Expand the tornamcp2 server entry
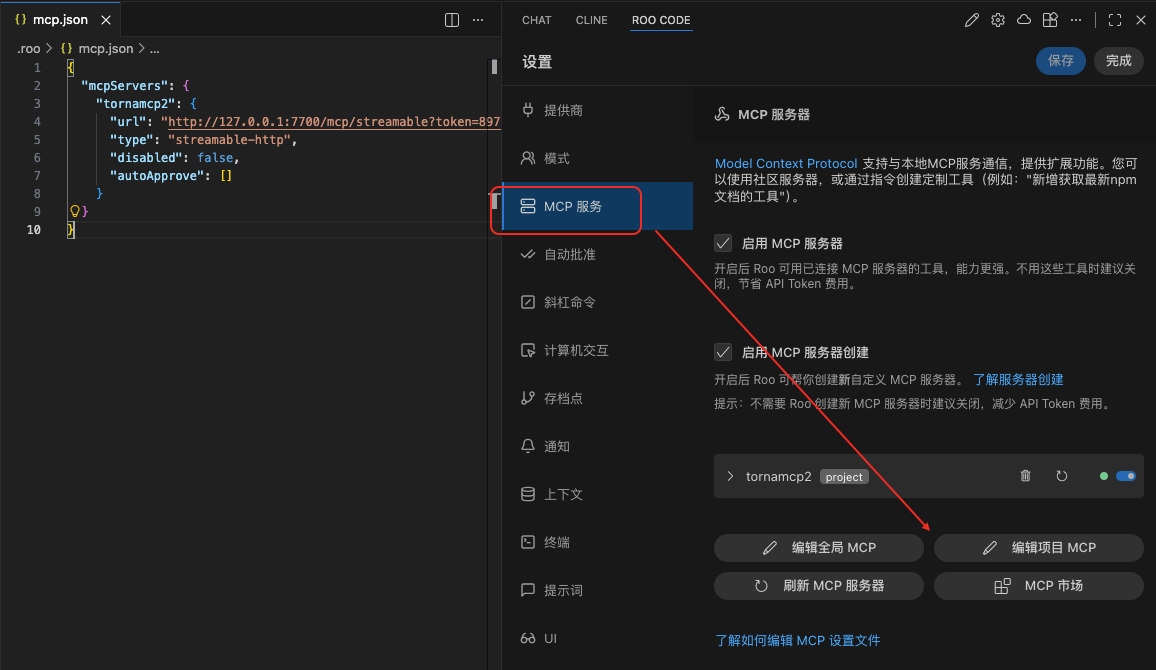1156x670 pixels. (731, 476)
